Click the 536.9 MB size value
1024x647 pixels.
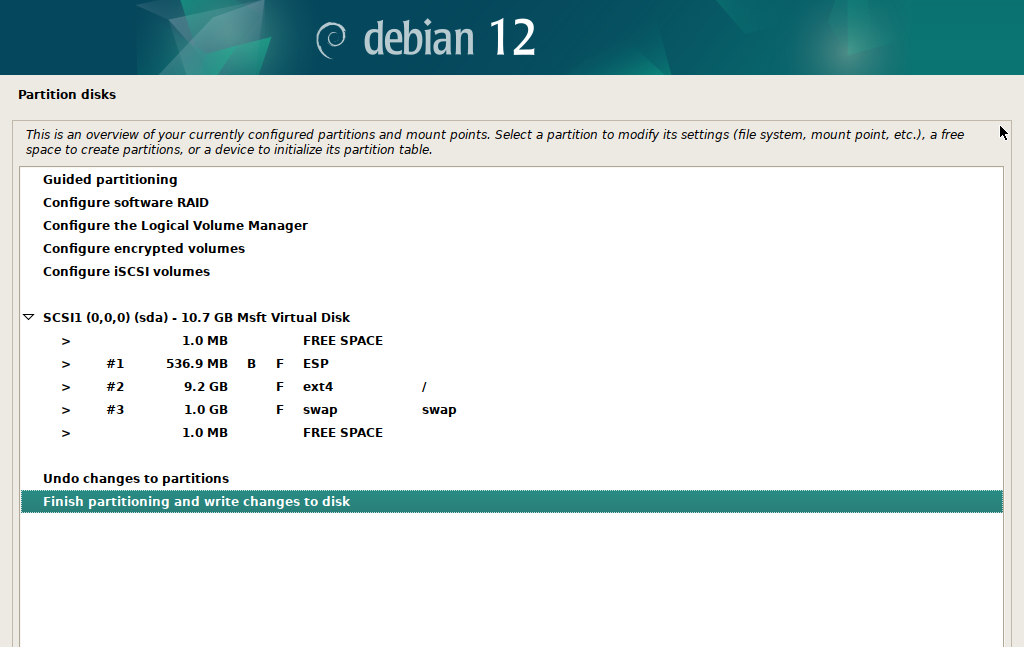(x=197, y=364)
